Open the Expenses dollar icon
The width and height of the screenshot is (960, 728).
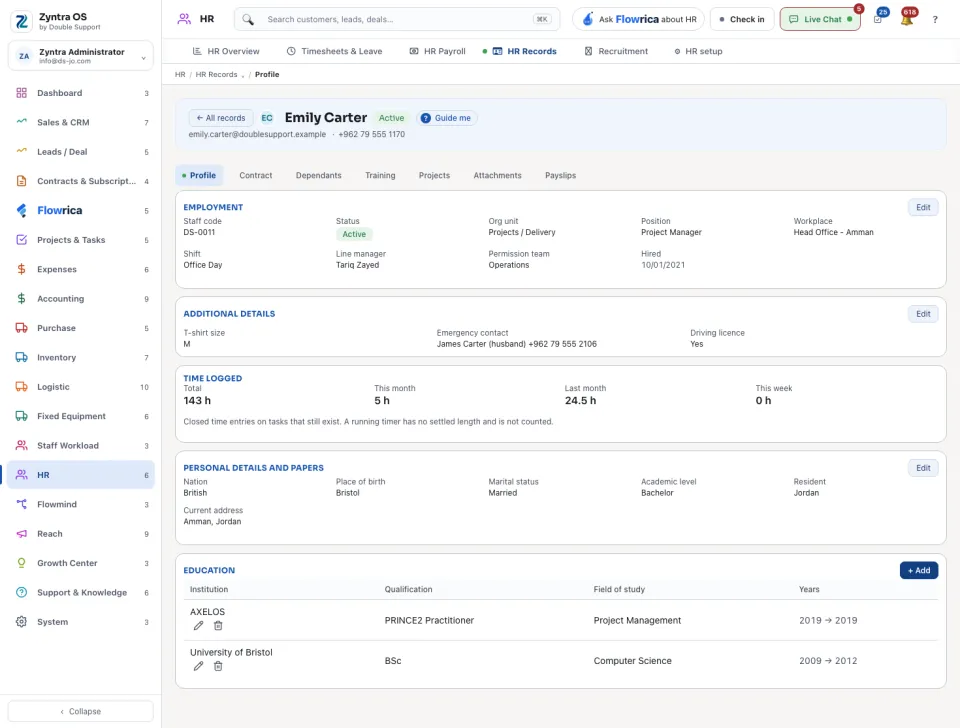(x=21, y=269)
